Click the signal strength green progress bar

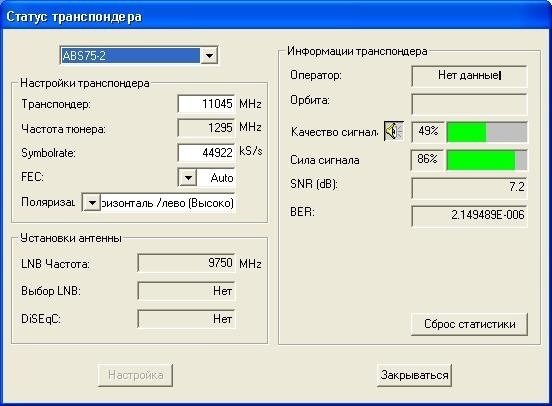point(487,160)
